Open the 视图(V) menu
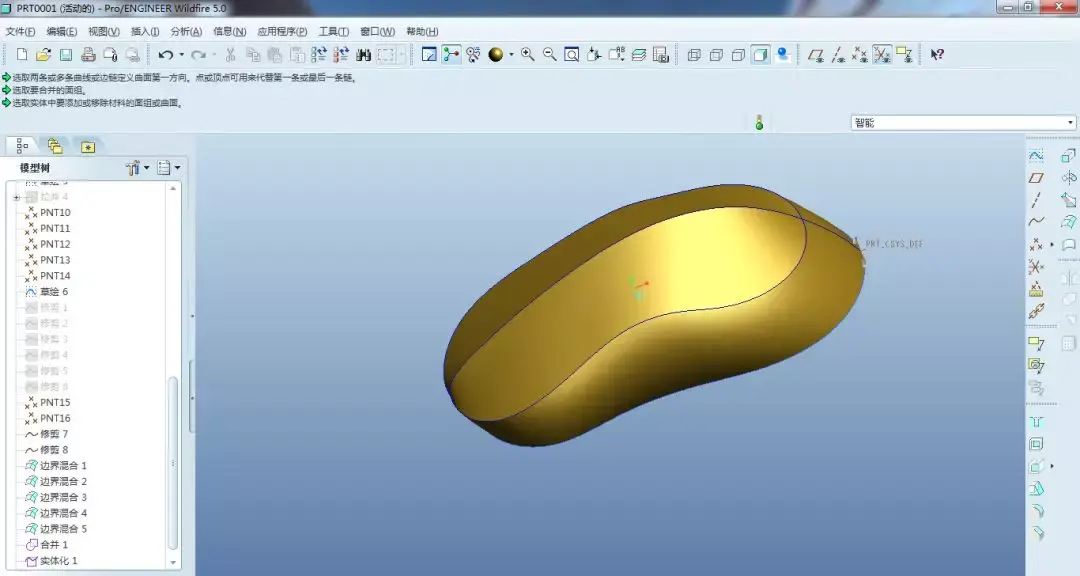 pyautogui.click(x=103, y=32)
